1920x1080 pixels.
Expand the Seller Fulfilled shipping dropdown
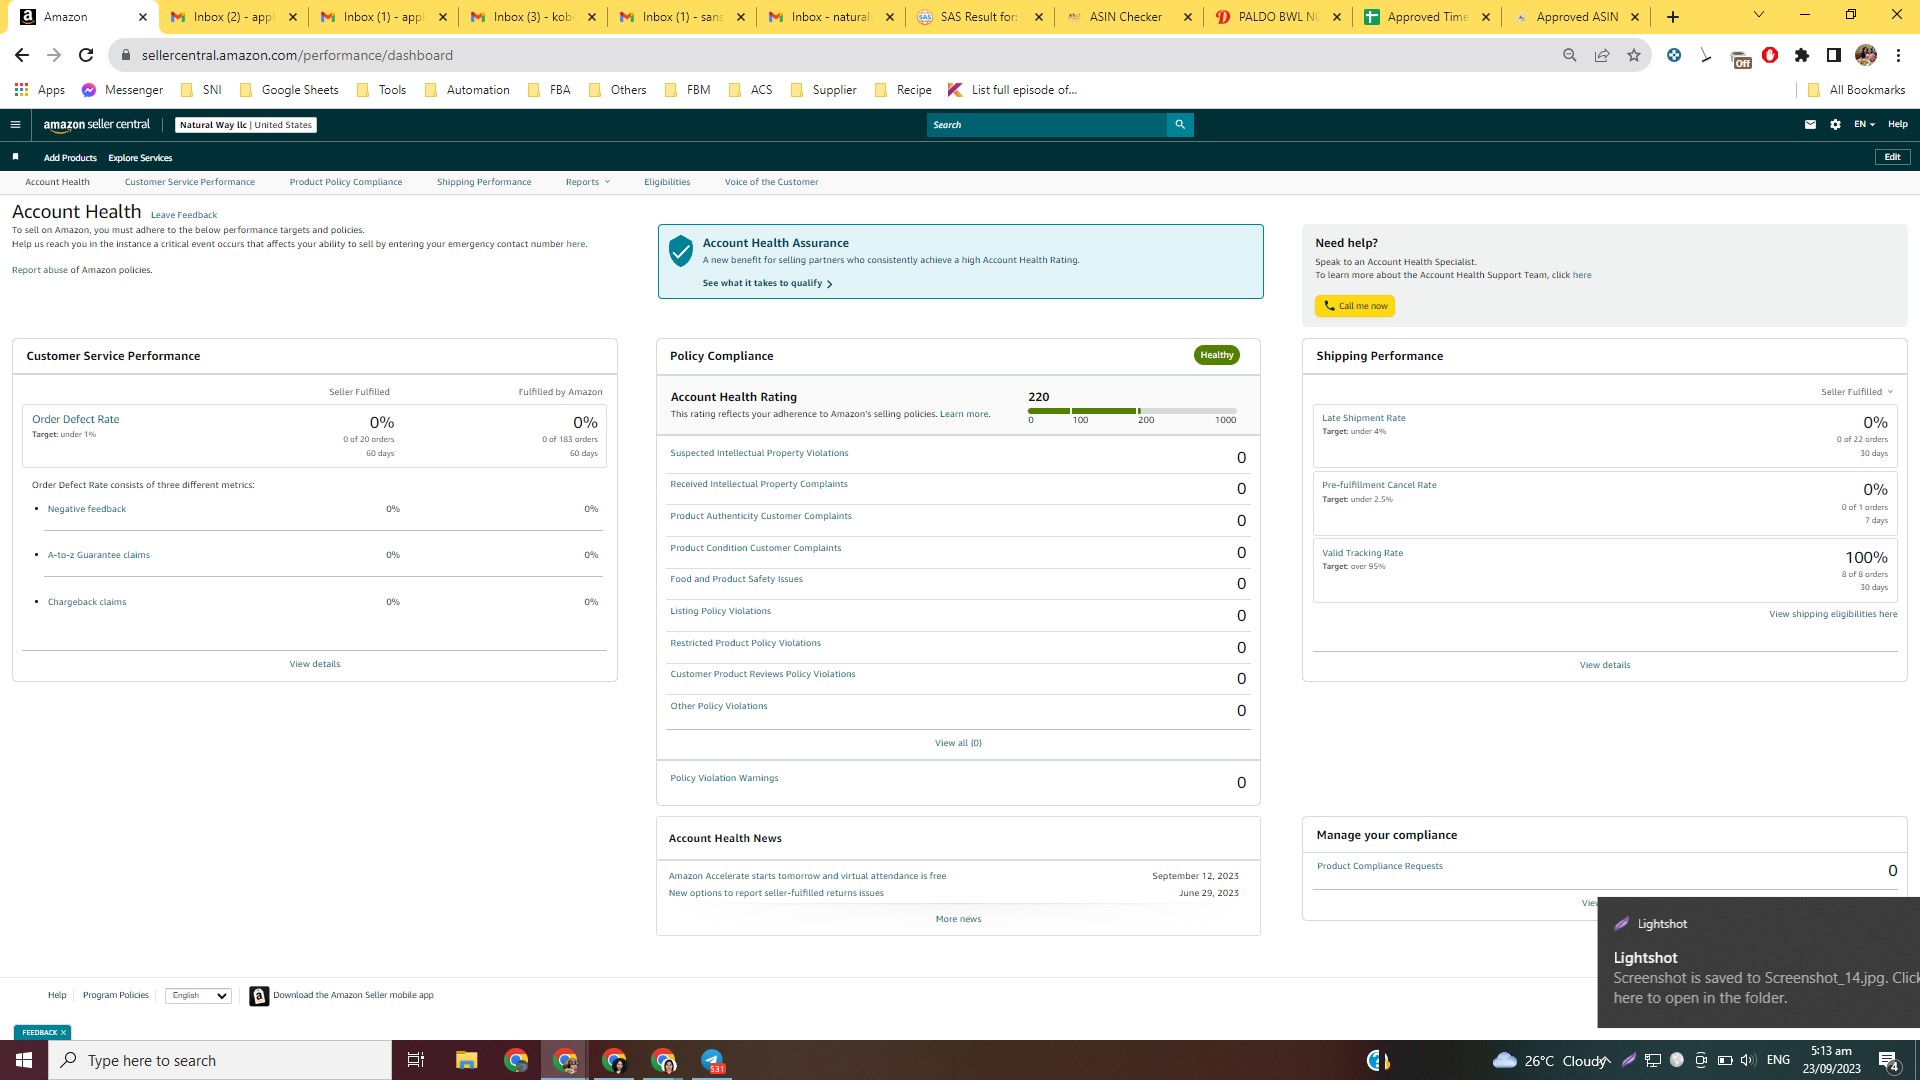1857,392
